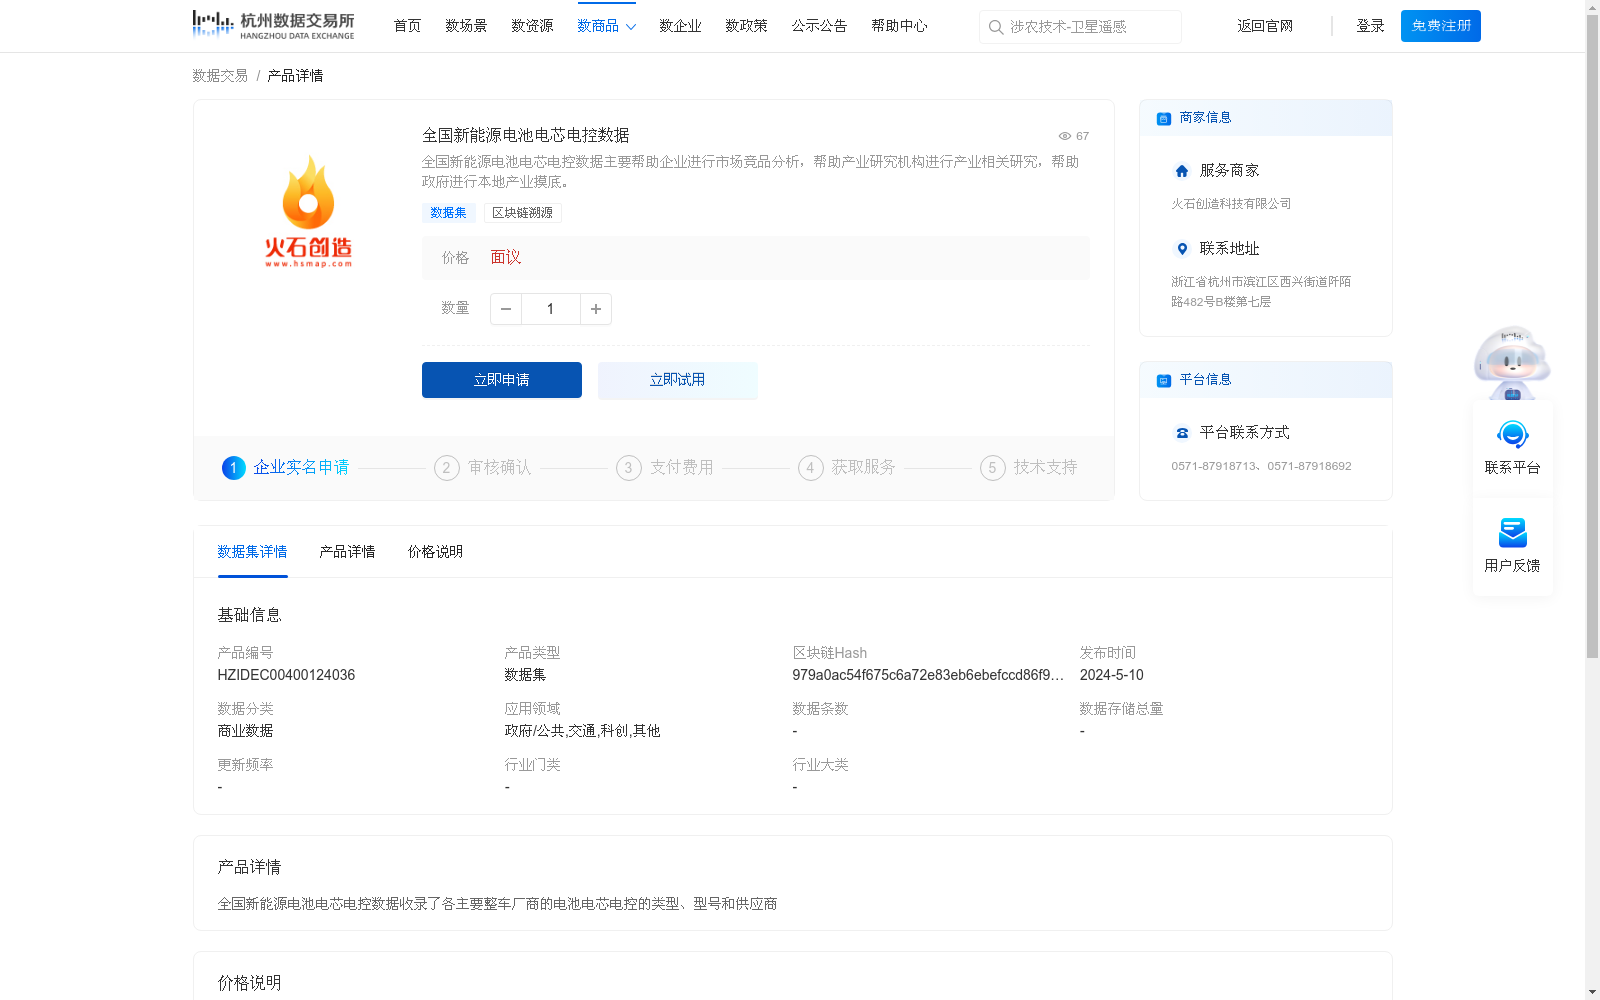Click step 4 circle 获取服务
Image resolution: width=1600 pixels, height=1000 pixels.
click(x=810, y=468)
